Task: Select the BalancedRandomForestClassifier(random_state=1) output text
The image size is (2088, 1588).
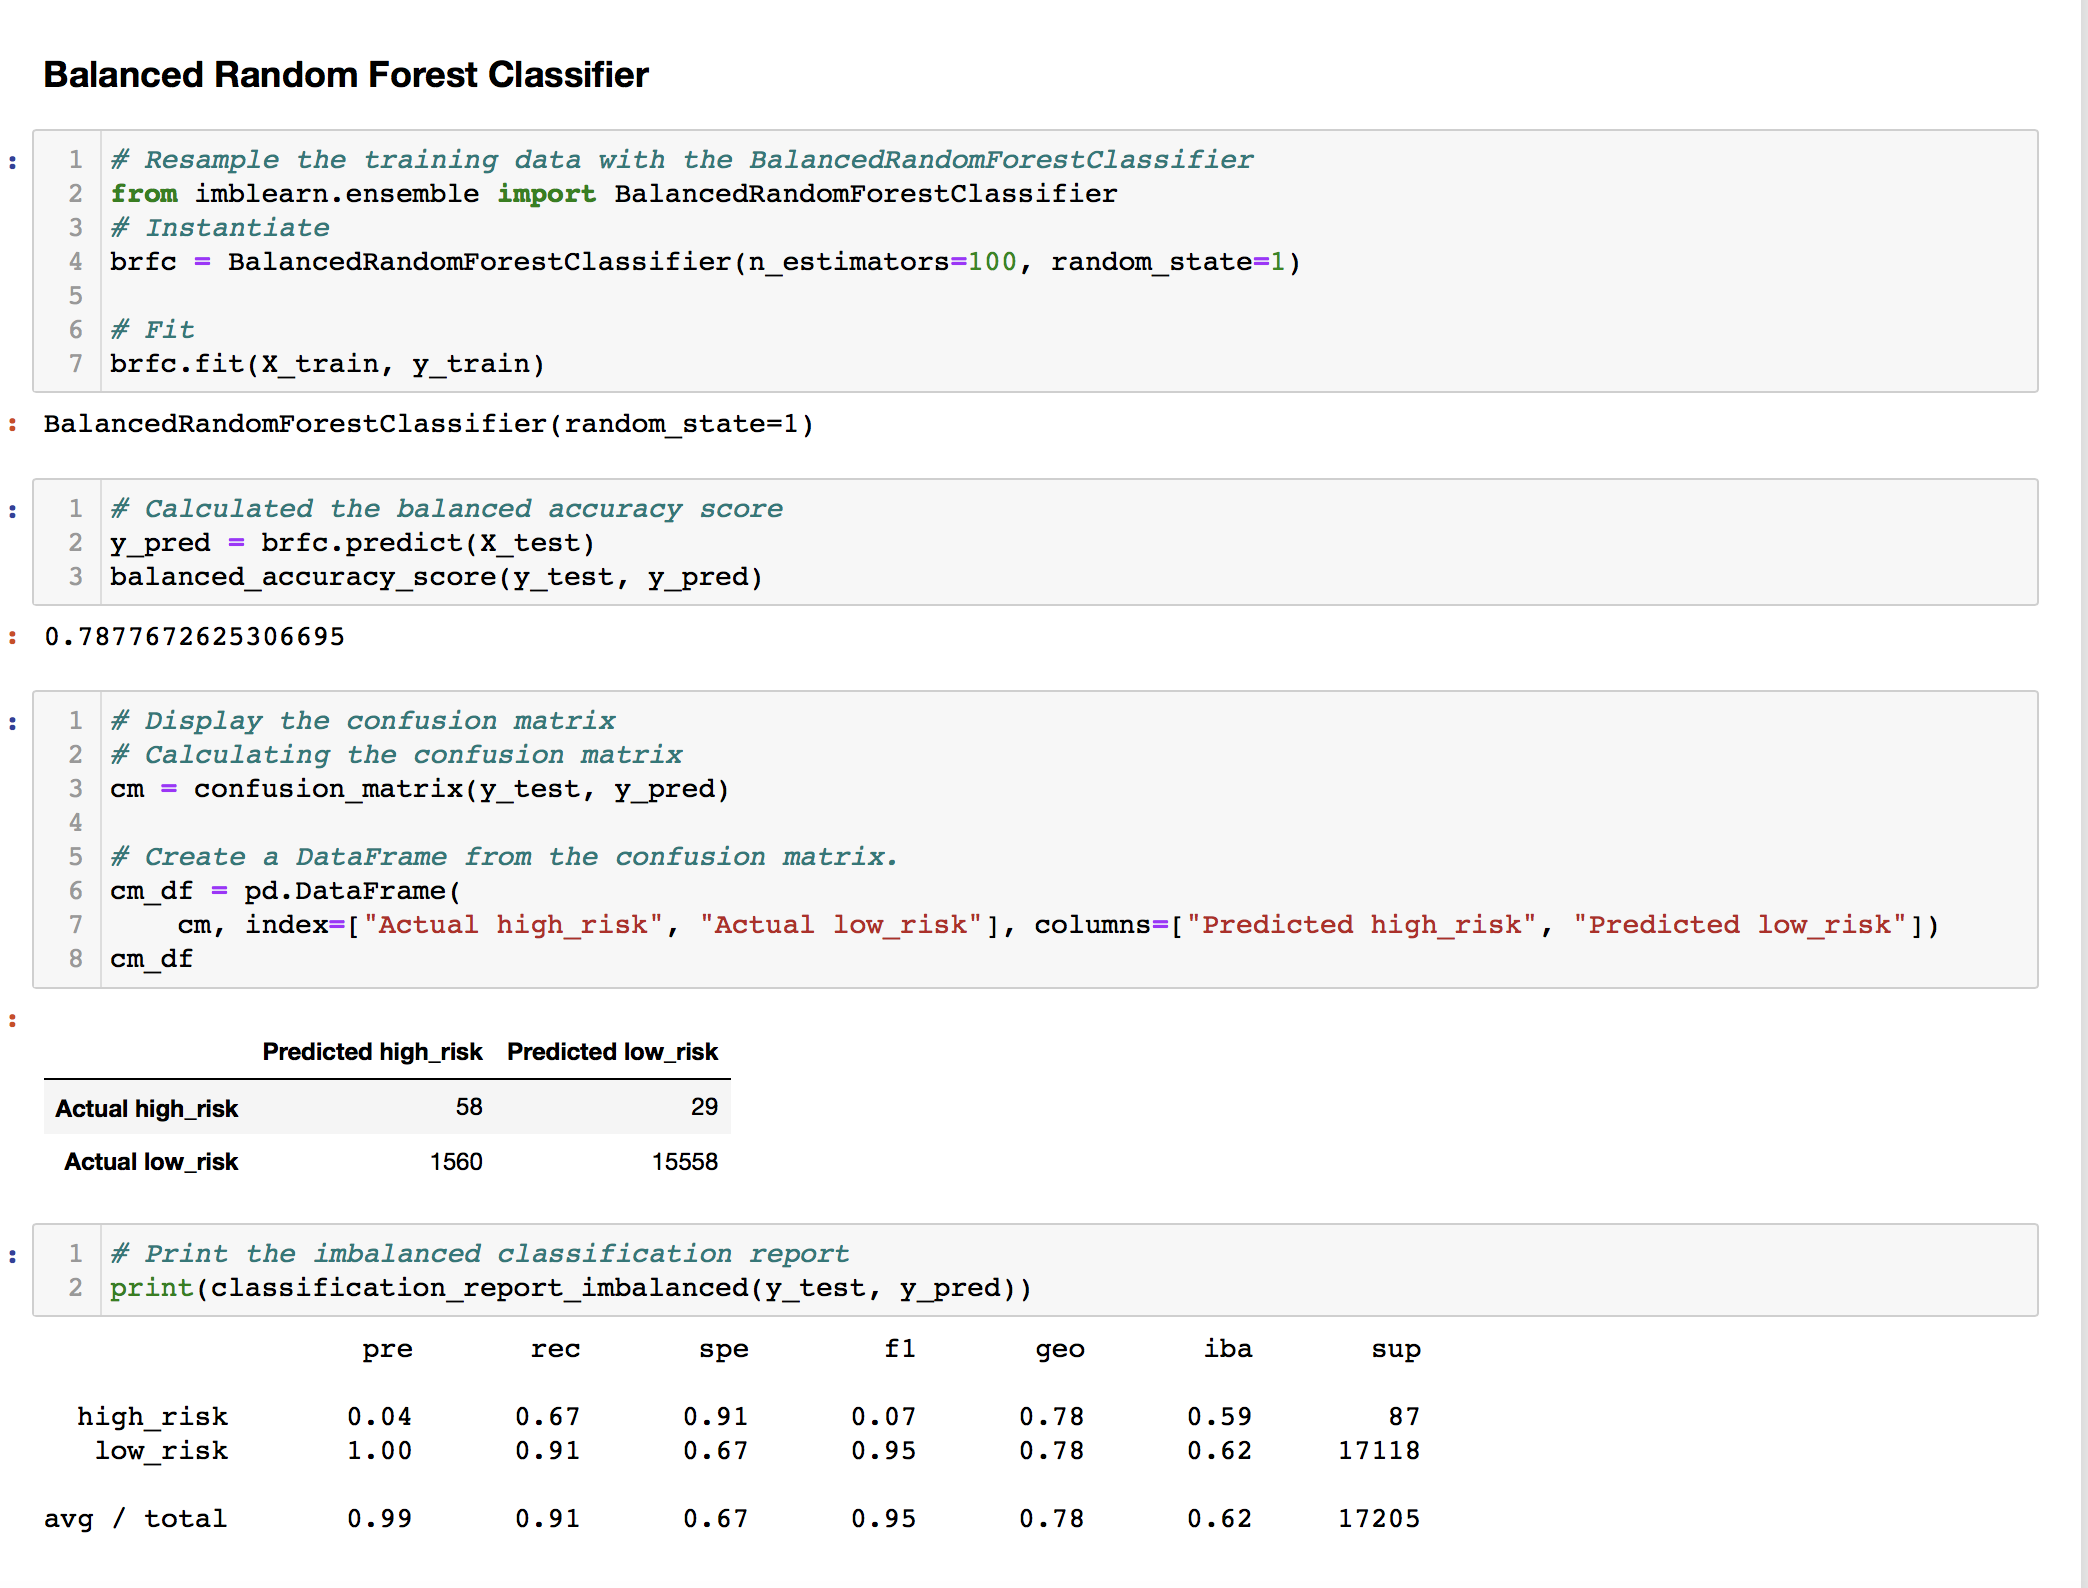Action: coord(428,424)
